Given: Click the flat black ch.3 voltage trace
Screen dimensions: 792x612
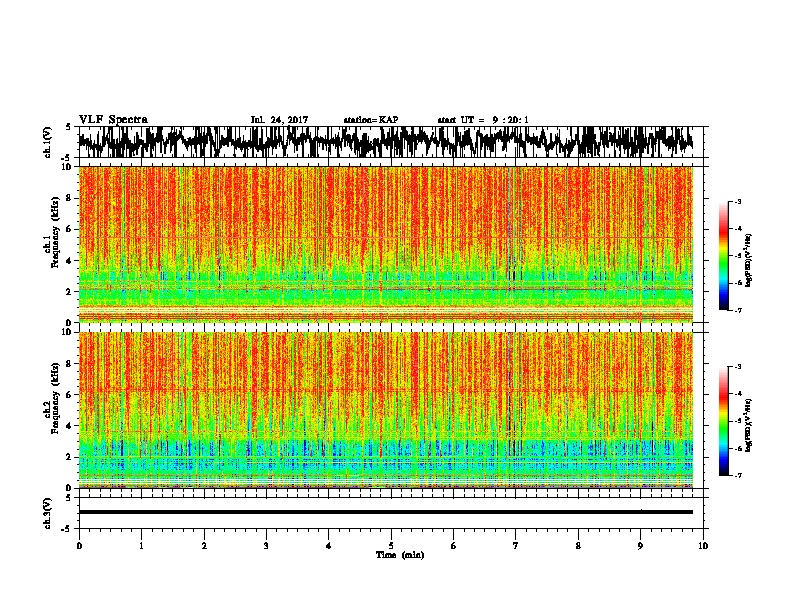Looking at the screenshot, I should (385, 512).
